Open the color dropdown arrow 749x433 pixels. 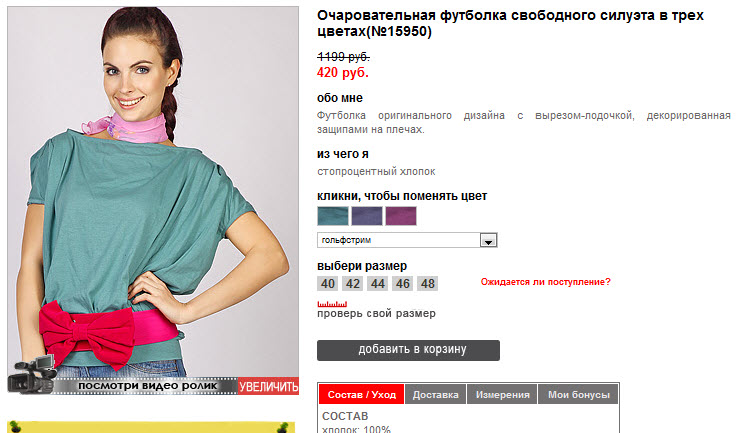[x=488, y=240]
